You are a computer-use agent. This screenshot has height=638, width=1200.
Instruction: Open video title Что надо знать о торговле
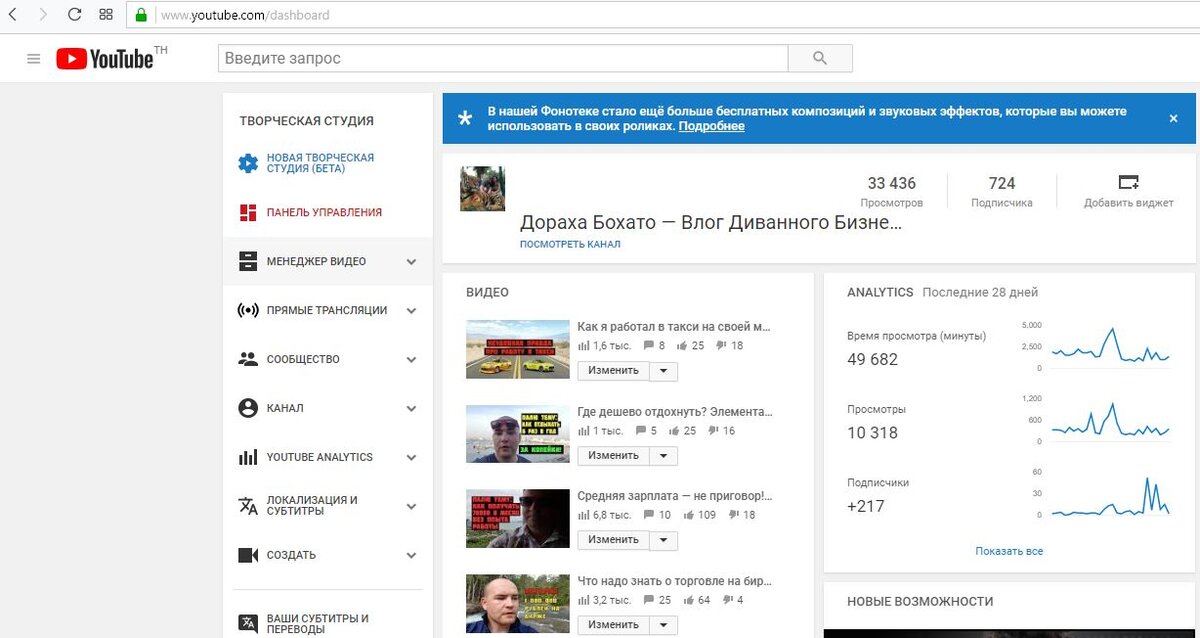(x=675, y=580)
